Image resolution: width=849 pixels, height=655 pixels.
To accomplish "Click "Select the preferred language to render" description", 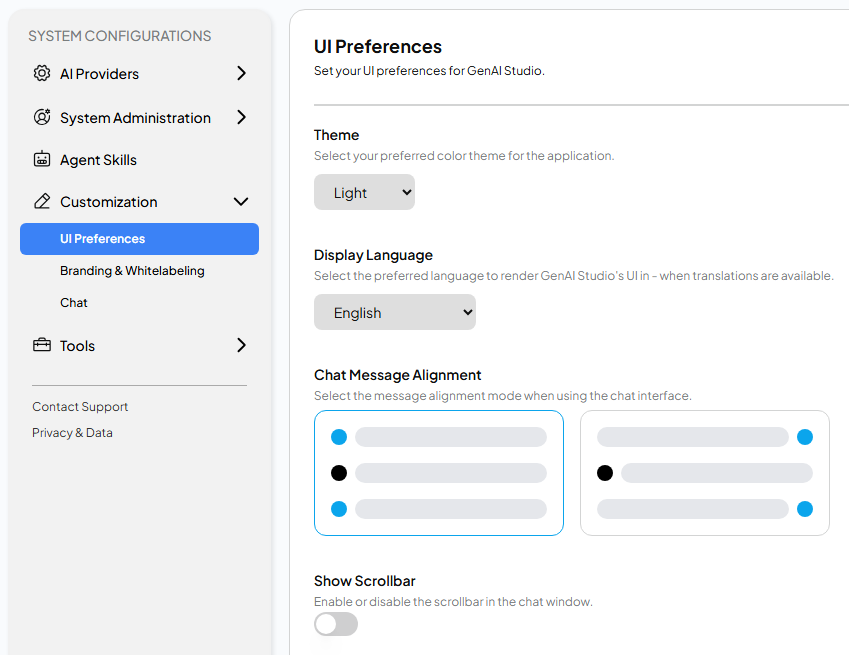I will tap(573, 276).
